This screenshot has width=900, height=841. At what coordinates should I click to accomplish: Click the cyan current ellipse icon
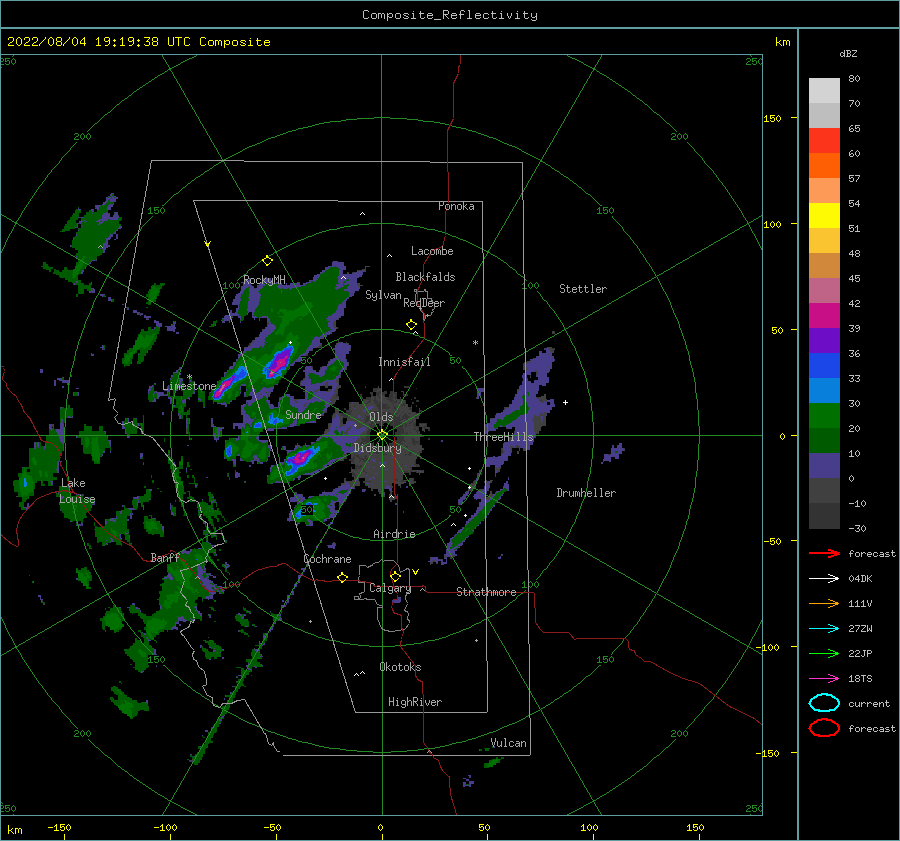pos(824,703)
